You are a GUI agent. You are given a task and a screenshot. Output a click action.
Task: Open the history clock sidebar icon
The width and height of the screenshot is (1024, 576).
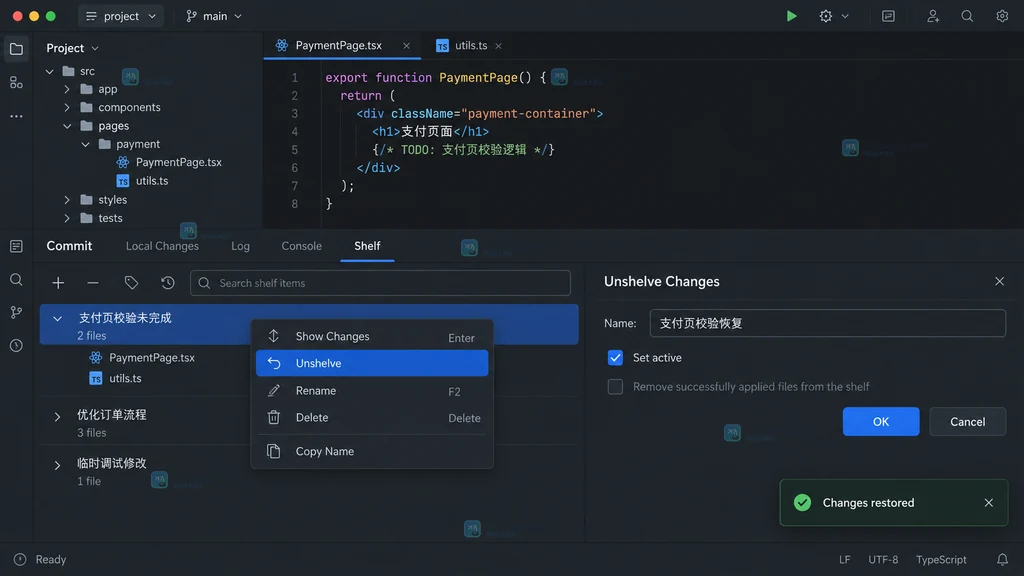pyautogui.click(x=16, y=345)
